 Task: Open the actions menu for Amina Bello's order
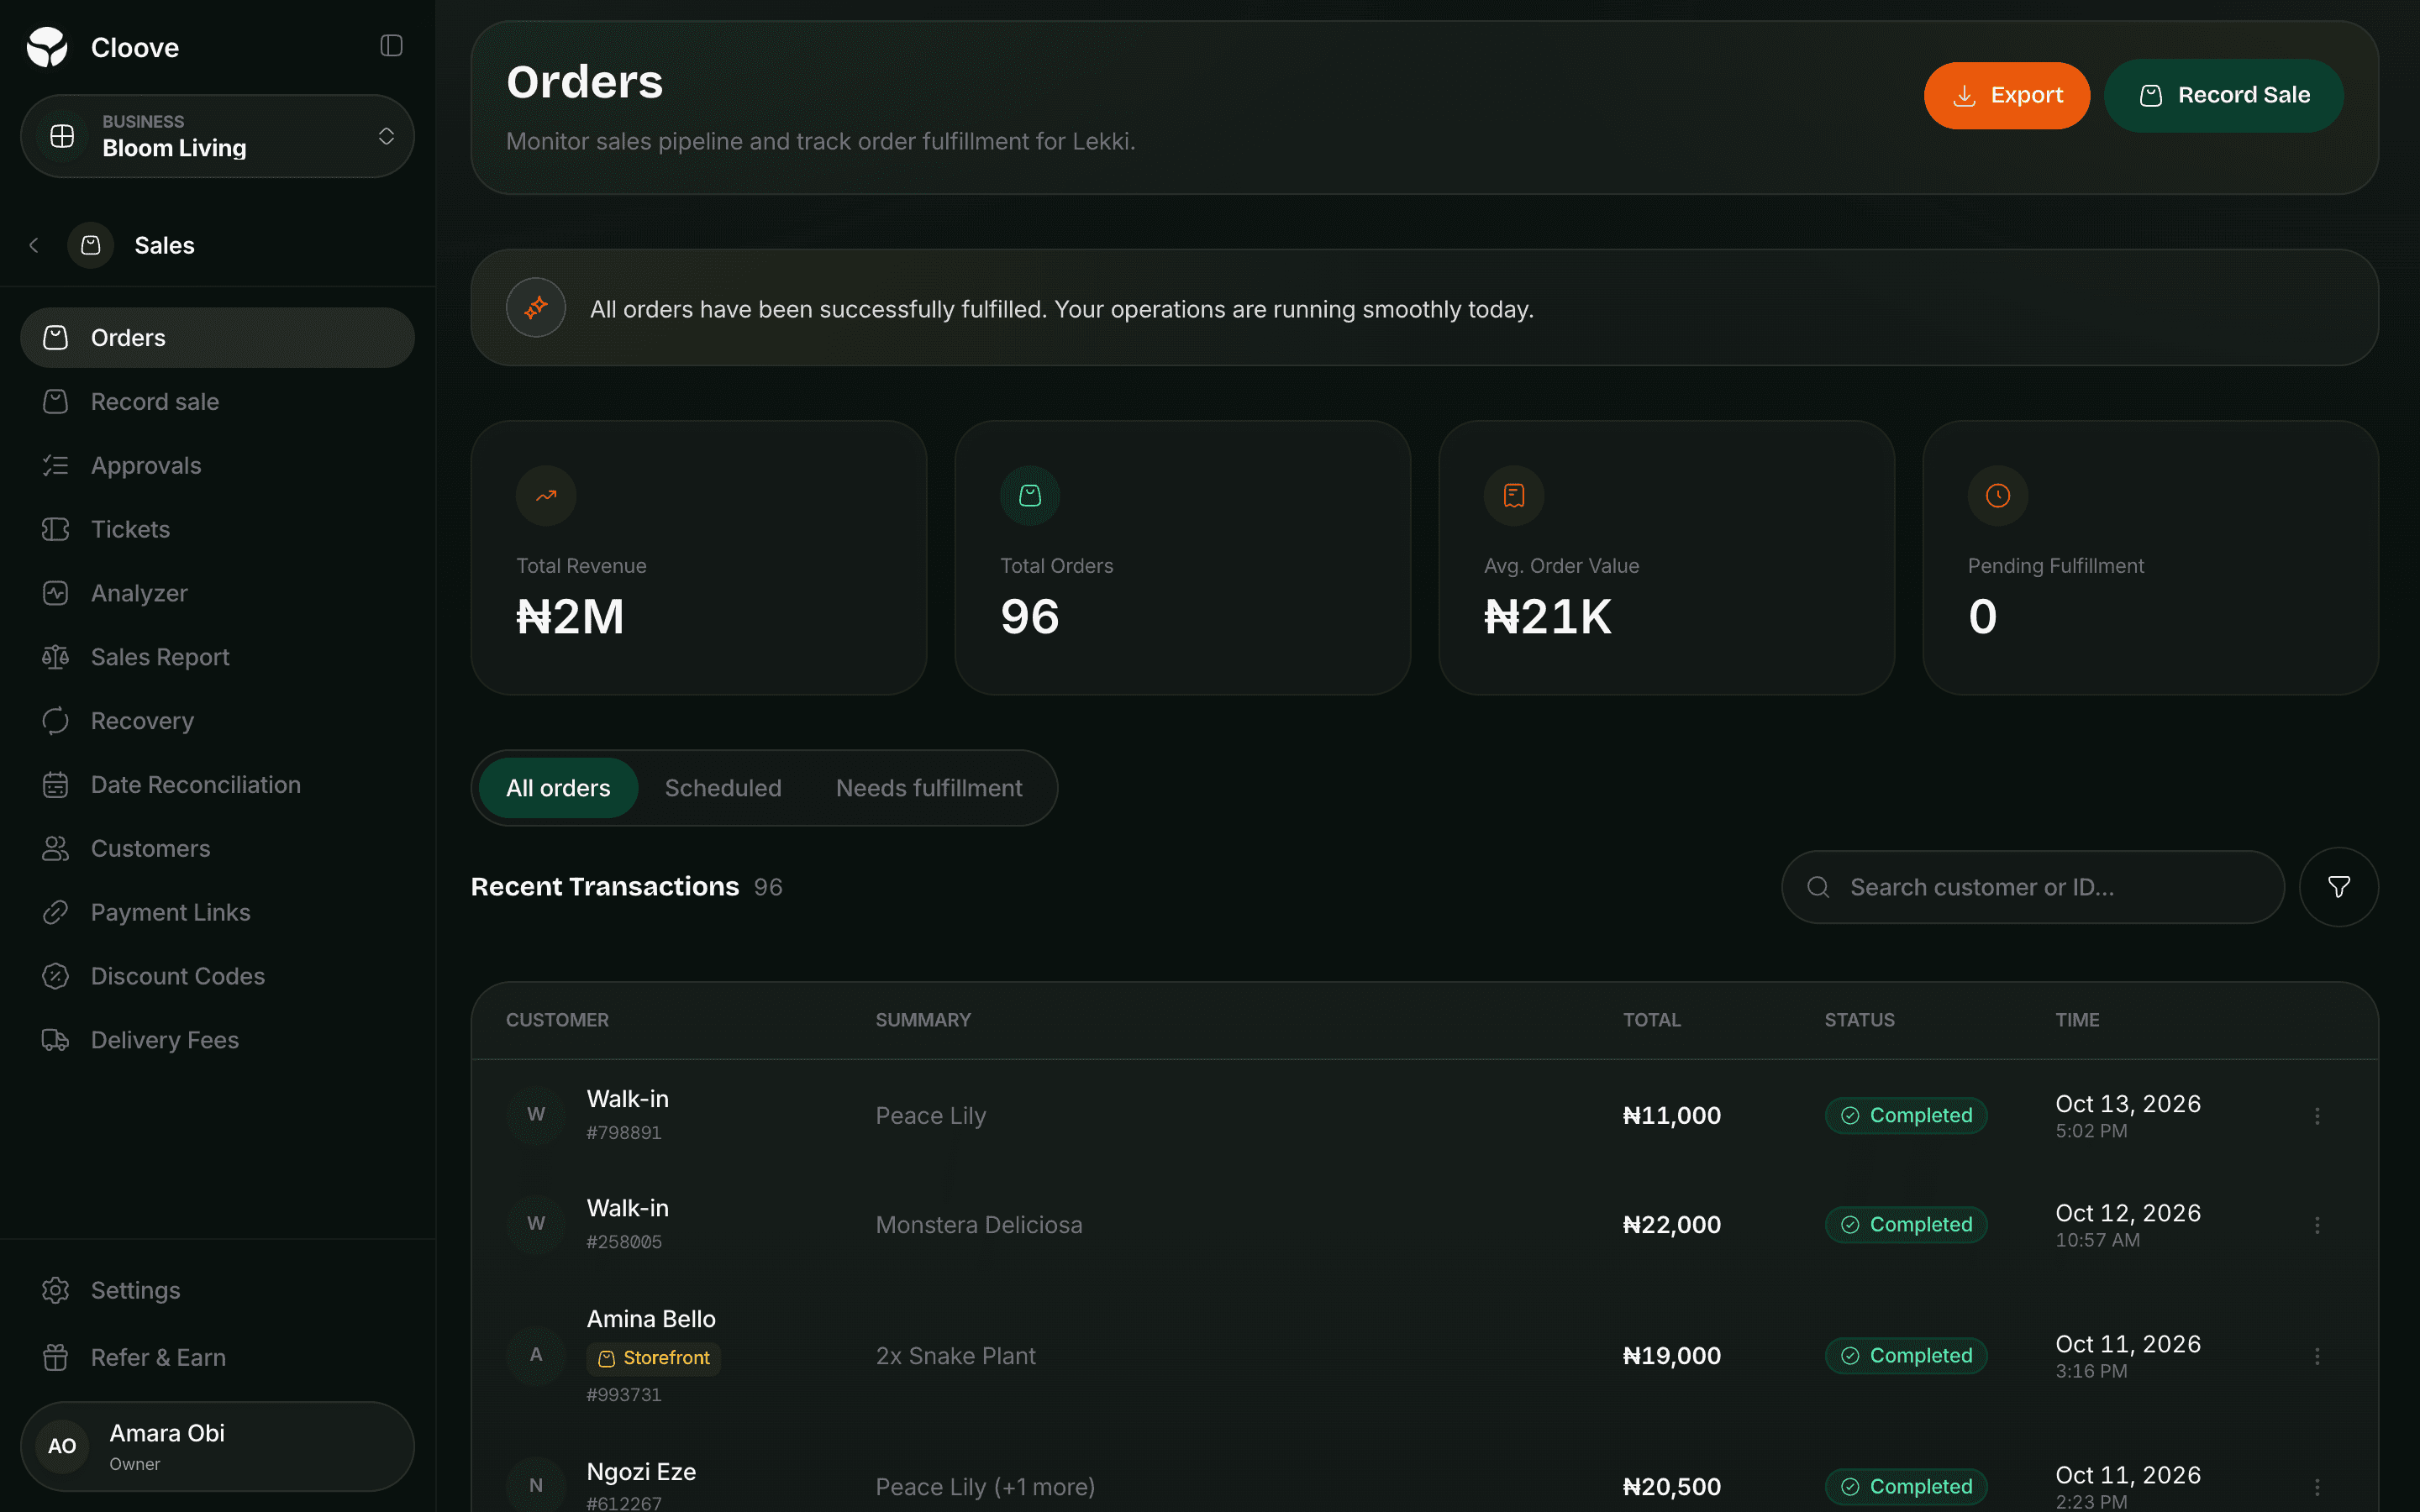coord(2317,1356)
